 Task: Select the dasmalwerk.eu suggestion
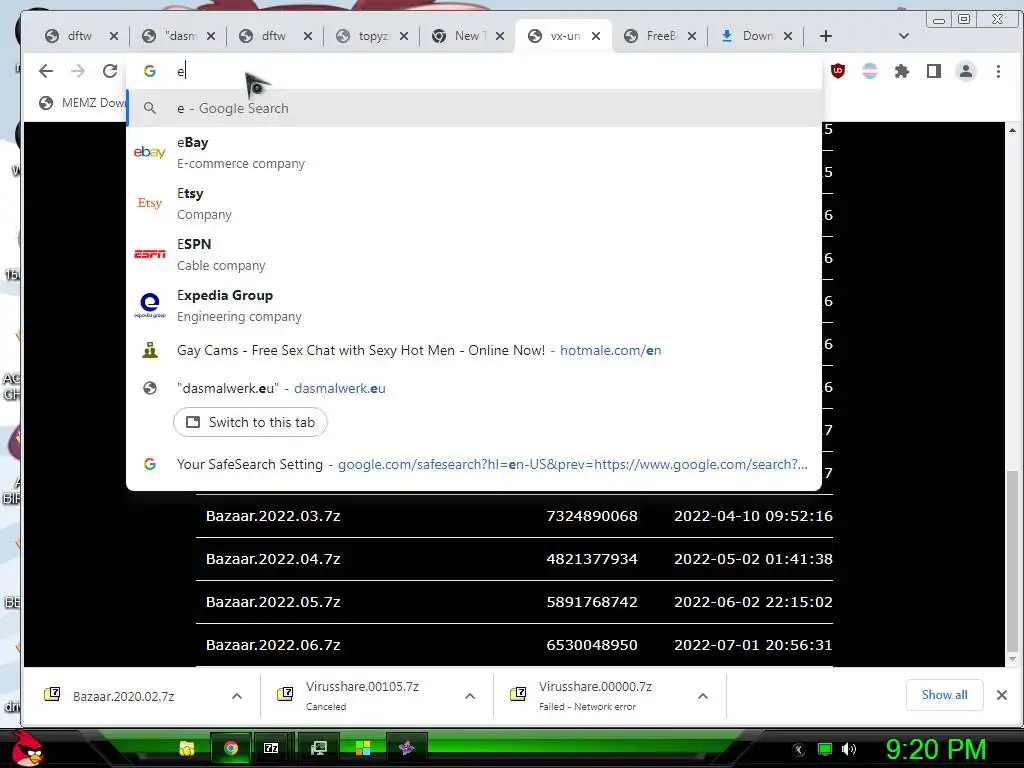coord(474,388)
